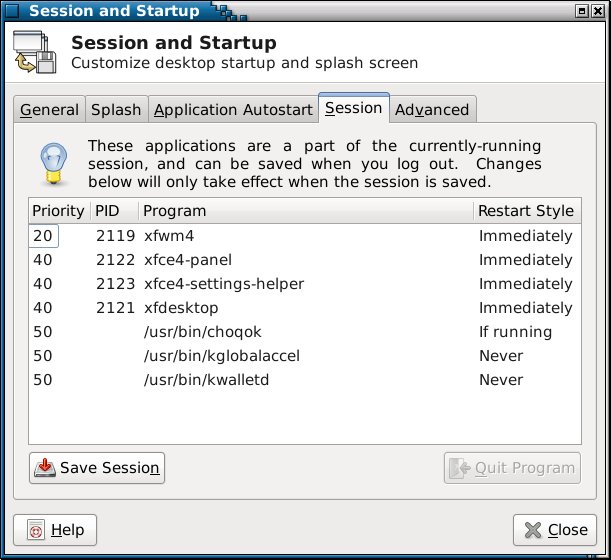Viewport: 611px width, 560px height.
Task: Go to Application Autostart tab
Action: pos(233,110)
